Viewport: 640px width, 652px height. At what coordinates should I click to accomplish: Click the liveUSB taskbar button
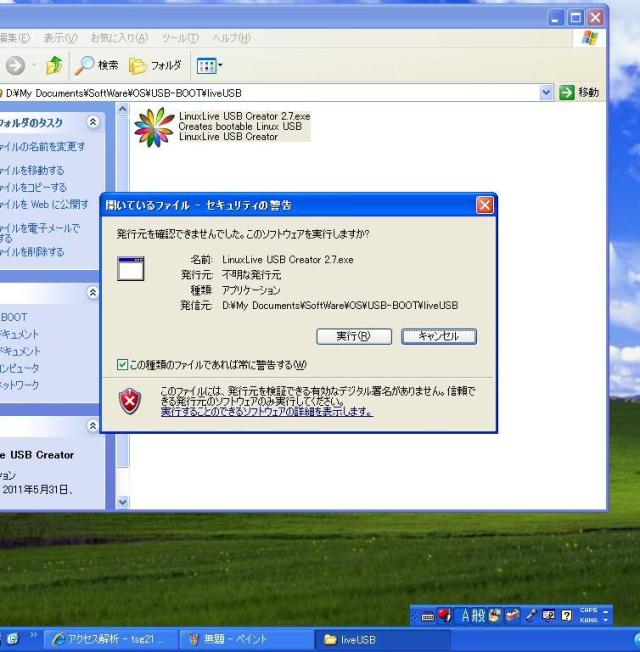[385, 640]
